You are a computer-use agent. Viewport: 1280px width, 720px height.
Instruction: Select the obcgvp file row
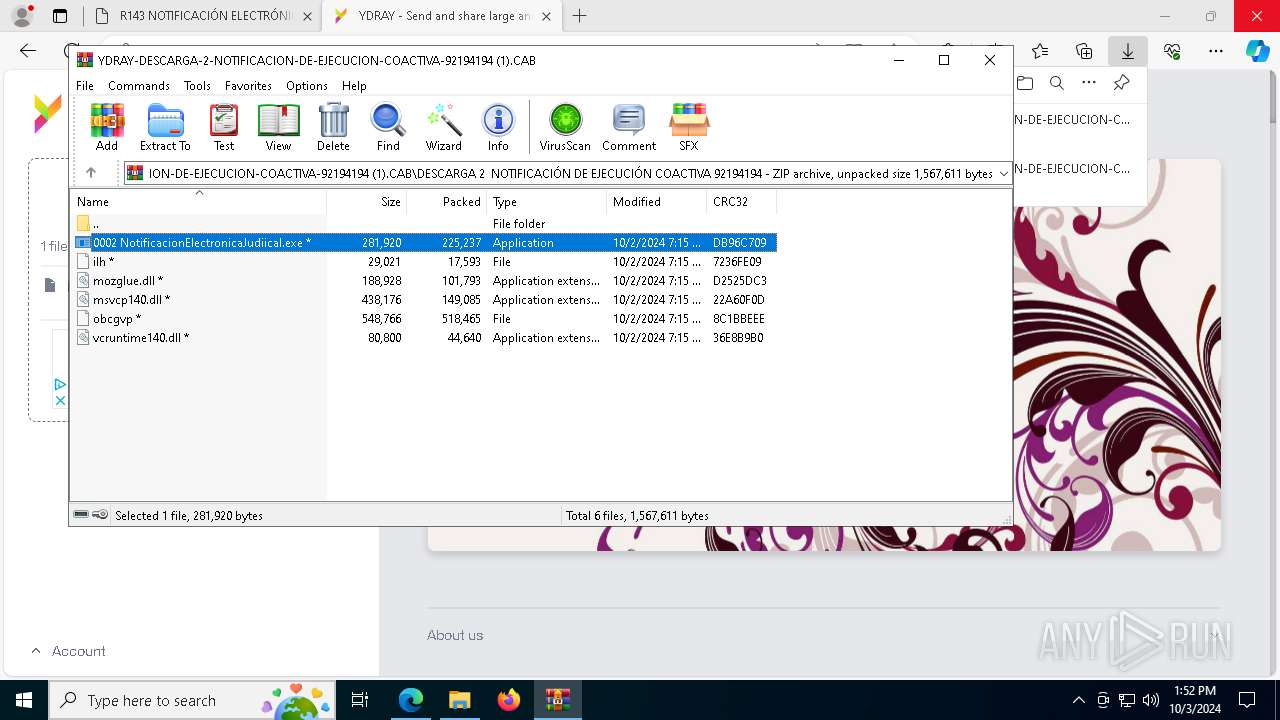(424, 319)
